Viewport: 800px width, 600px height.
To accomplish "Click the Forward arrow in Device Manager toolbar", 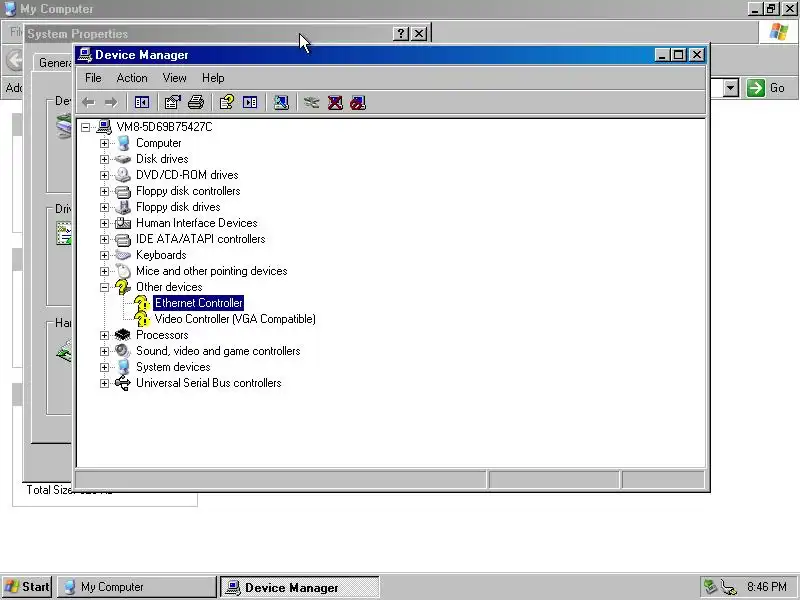I will coord(111,103).
